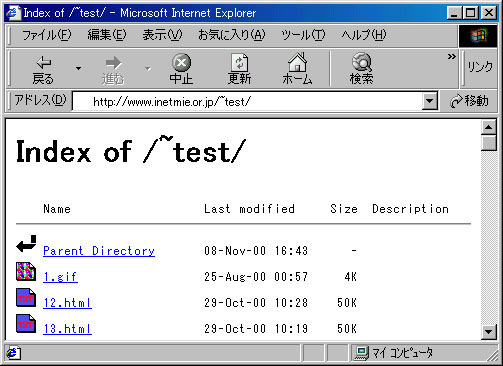The width and height of the screenshot is (503, 366).
Task: Click the date '25-Aug-00 00:57'
Action: click(x=256, y=277)
